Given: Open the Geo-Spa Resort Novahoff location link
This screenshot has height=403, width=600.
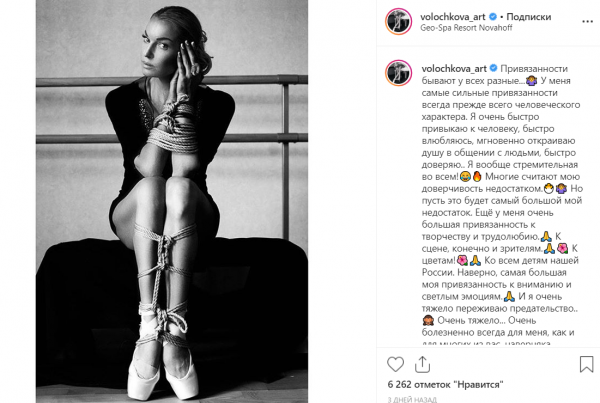Looking at the screenshot, I should [466, 28].
